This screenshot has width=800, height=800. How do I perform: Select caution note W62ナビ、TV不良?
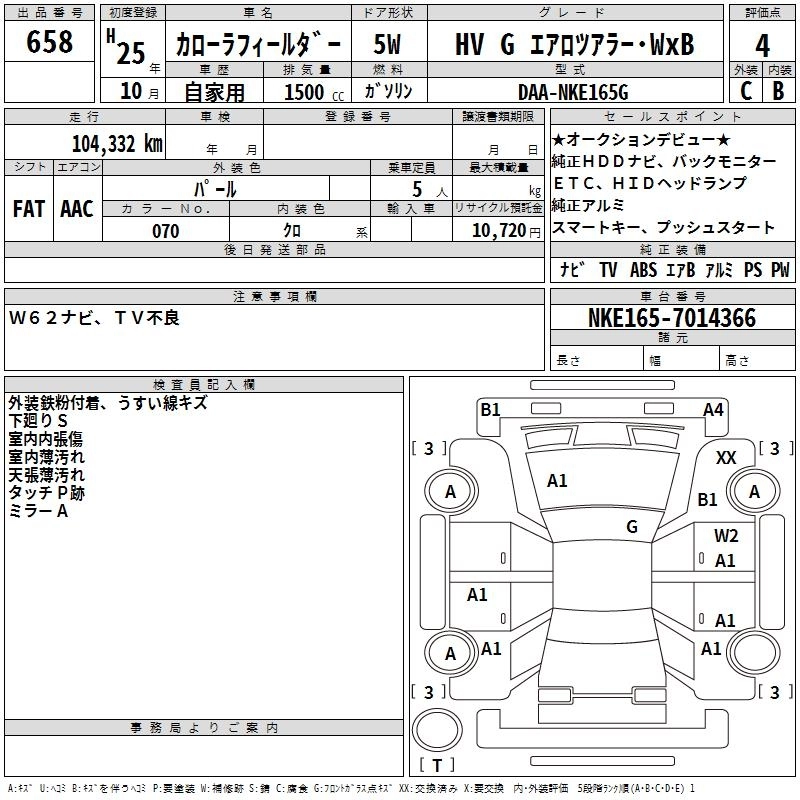94,318
